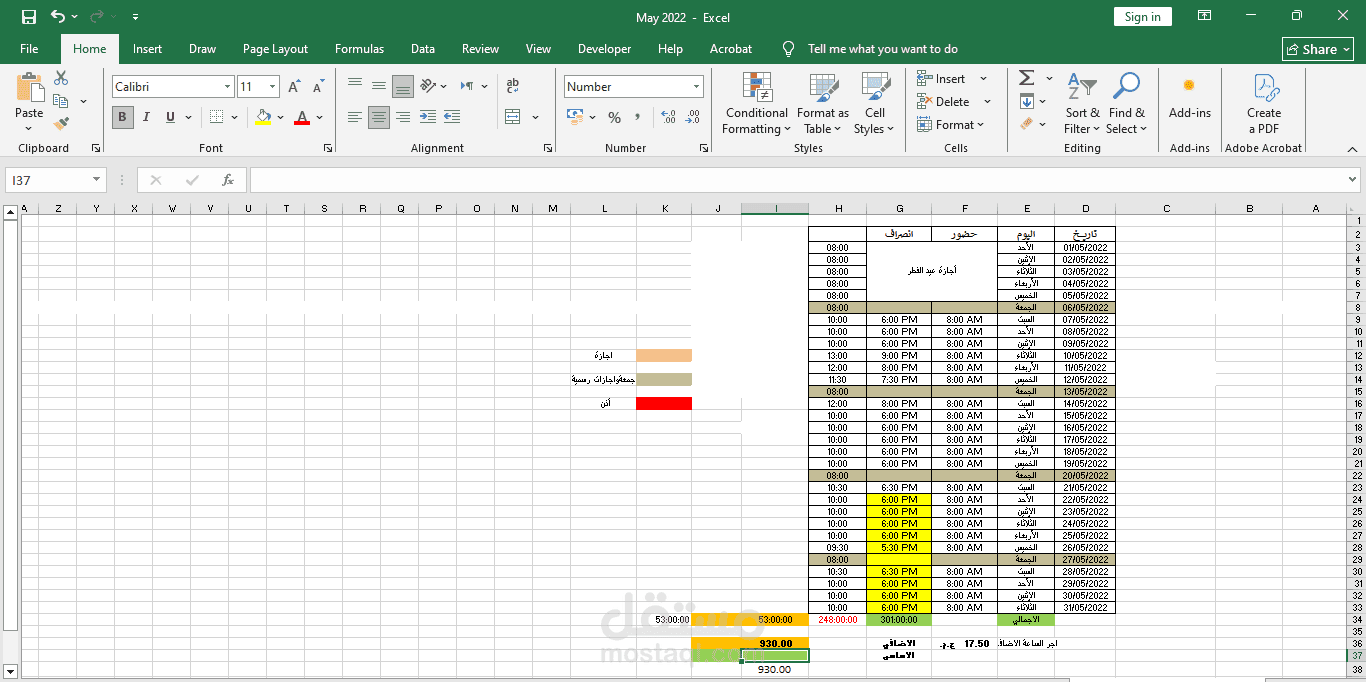
Task: Open Create a PDF from Acrobat
Action: [1264, 106]
